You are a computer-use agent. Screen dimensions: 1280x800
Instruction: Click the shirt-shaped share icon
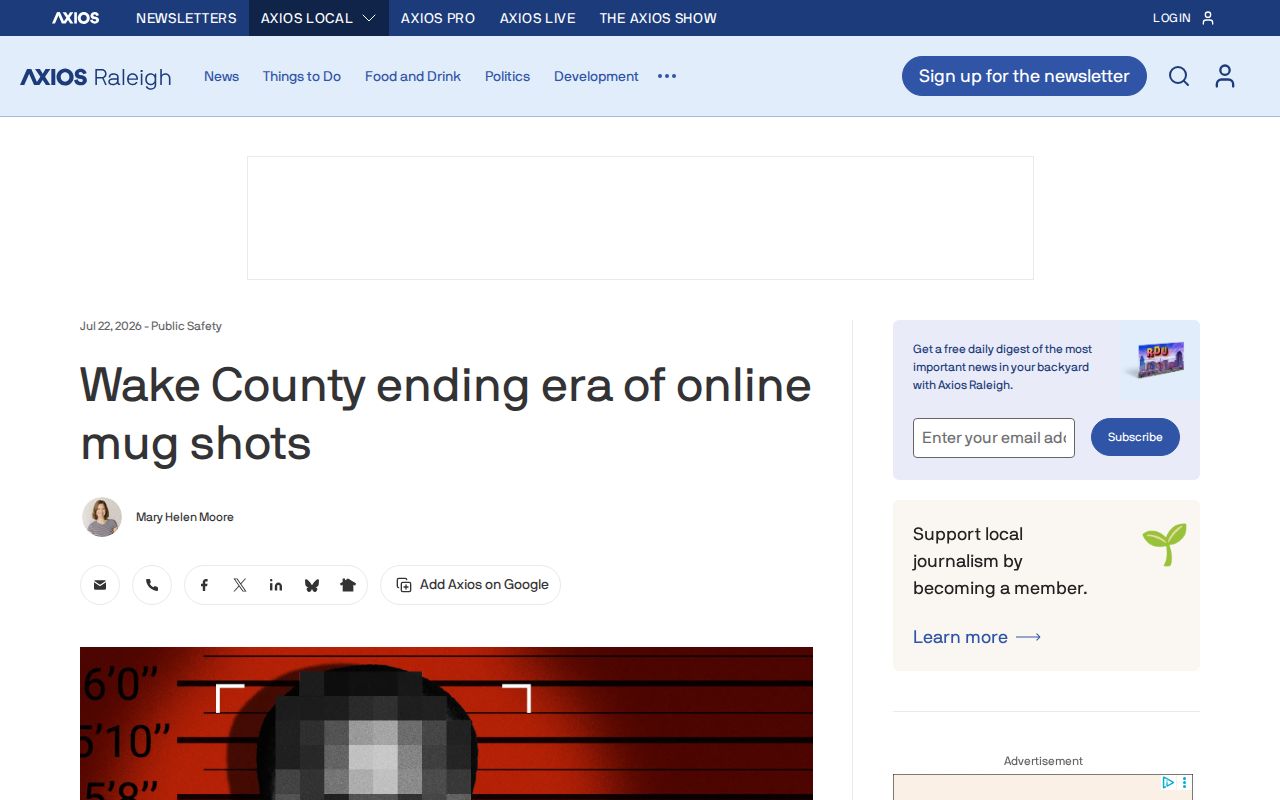[348, 585]
